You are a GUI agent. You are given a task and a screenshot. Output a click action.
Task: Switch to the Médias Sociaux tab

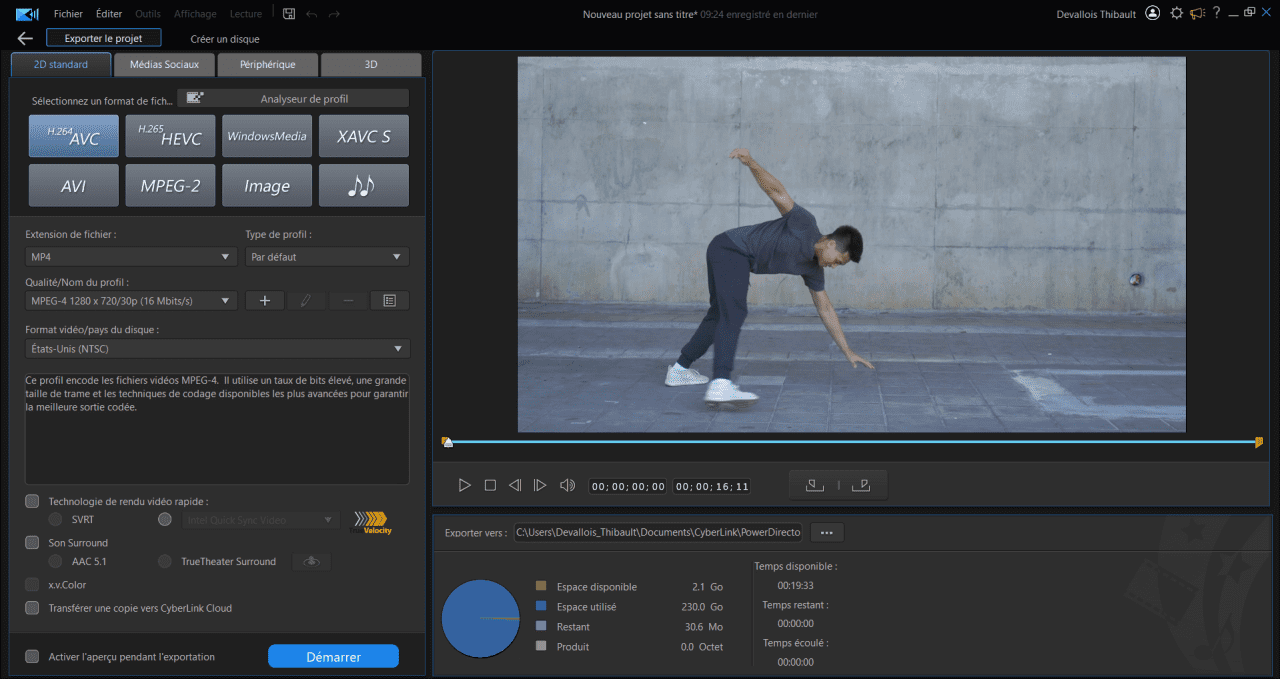click(x=163, y=63)
